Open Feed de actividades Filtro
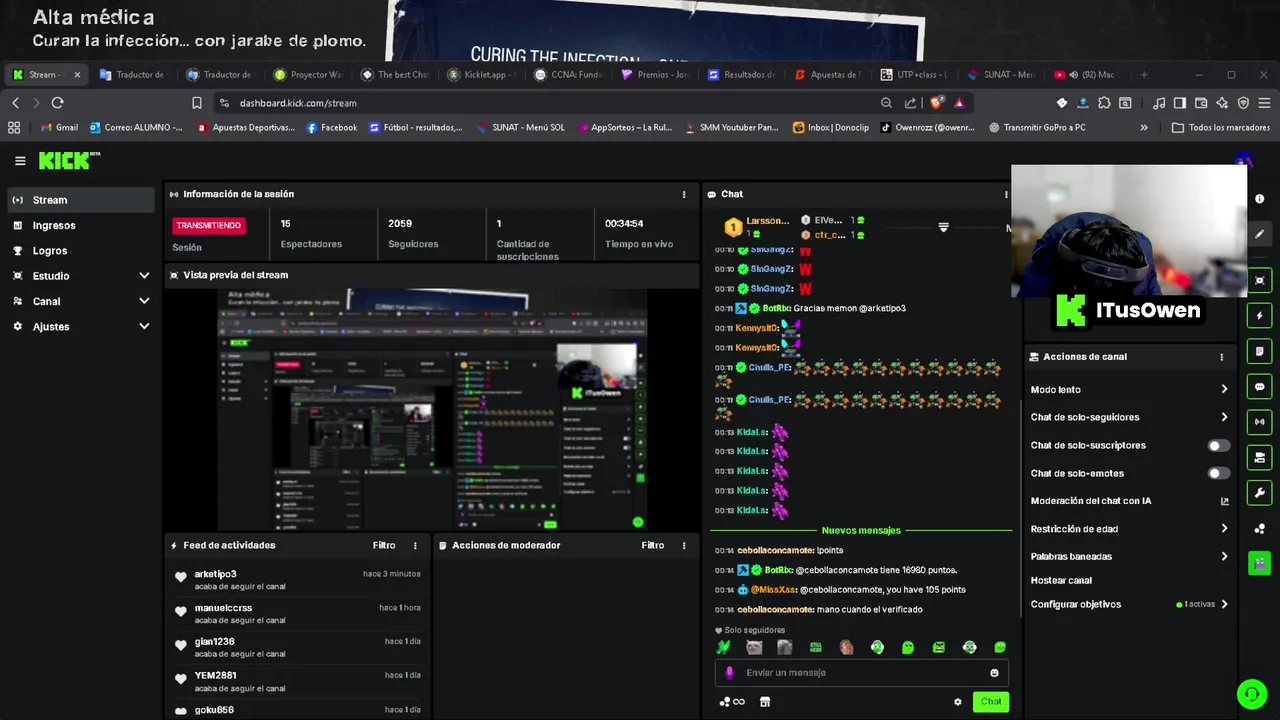 tap(384, 545)
